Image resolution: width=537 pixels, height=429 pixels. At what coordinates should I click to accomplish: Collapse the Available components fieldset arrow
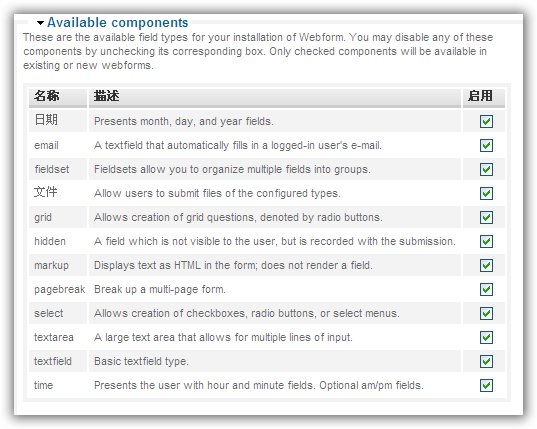[x=40, y=23]
